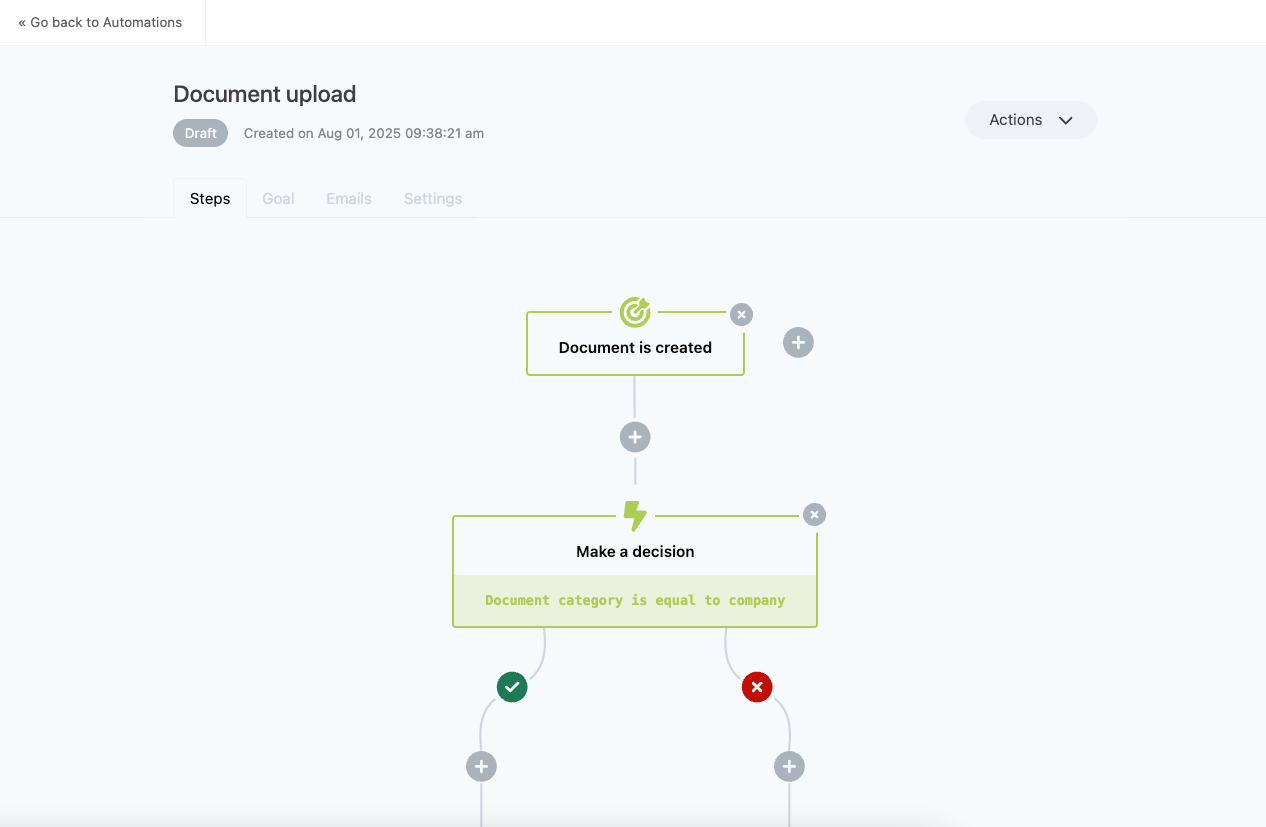Open the Settings tab
The width and height of the screenshot is (1266, 827).
(x=433, y=199)
